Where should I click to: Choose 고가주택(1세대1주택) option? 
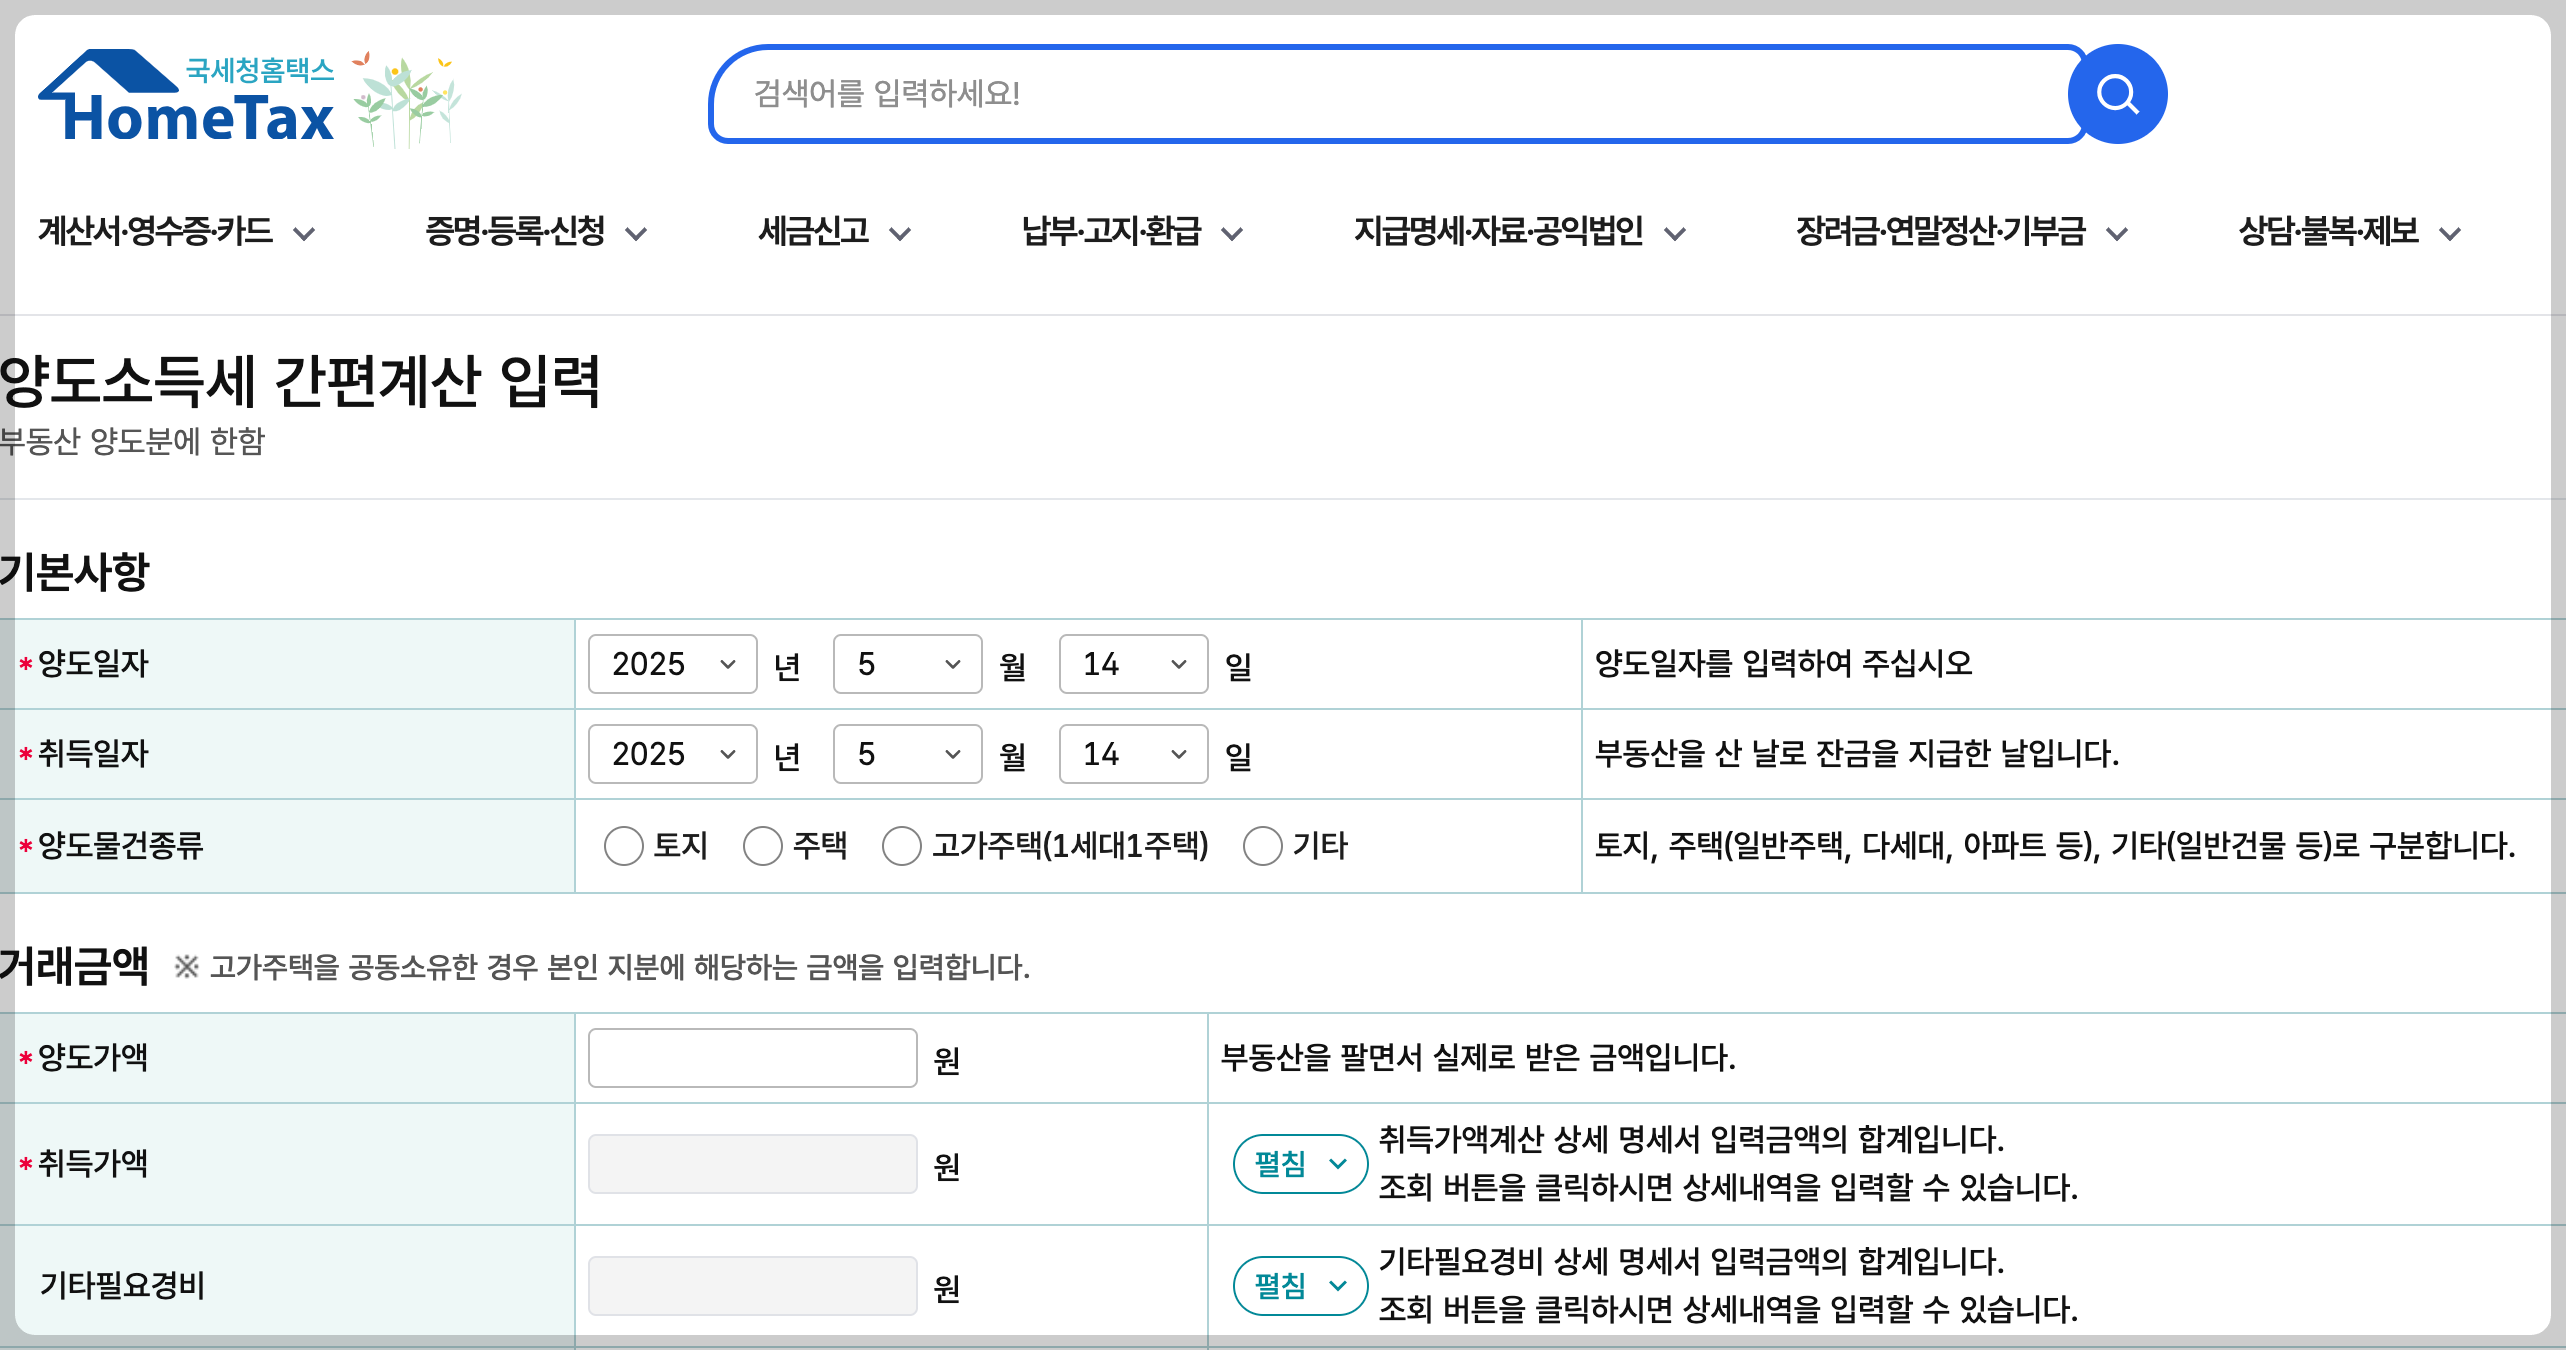902,846
